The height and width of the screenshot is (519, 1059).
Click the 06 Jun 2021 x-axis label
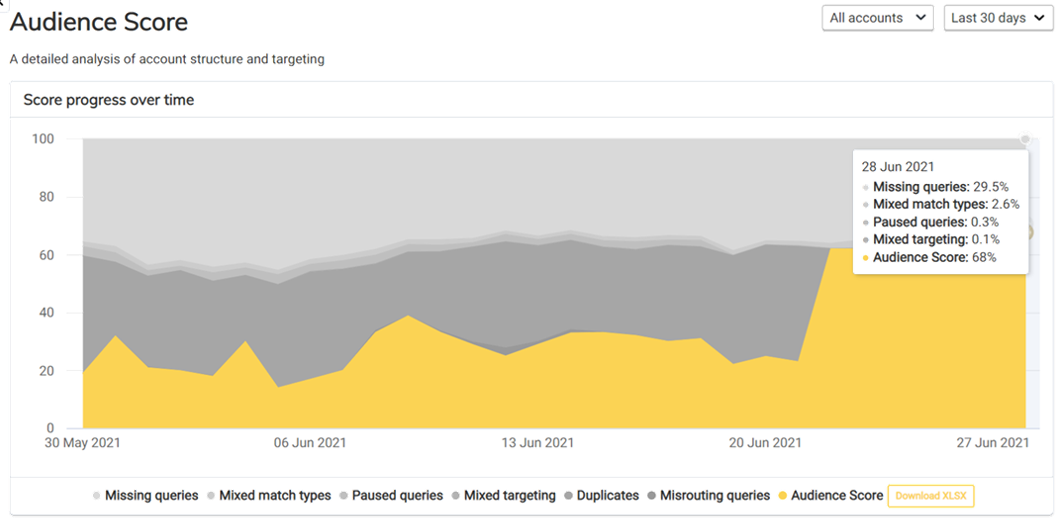[310, 443]
